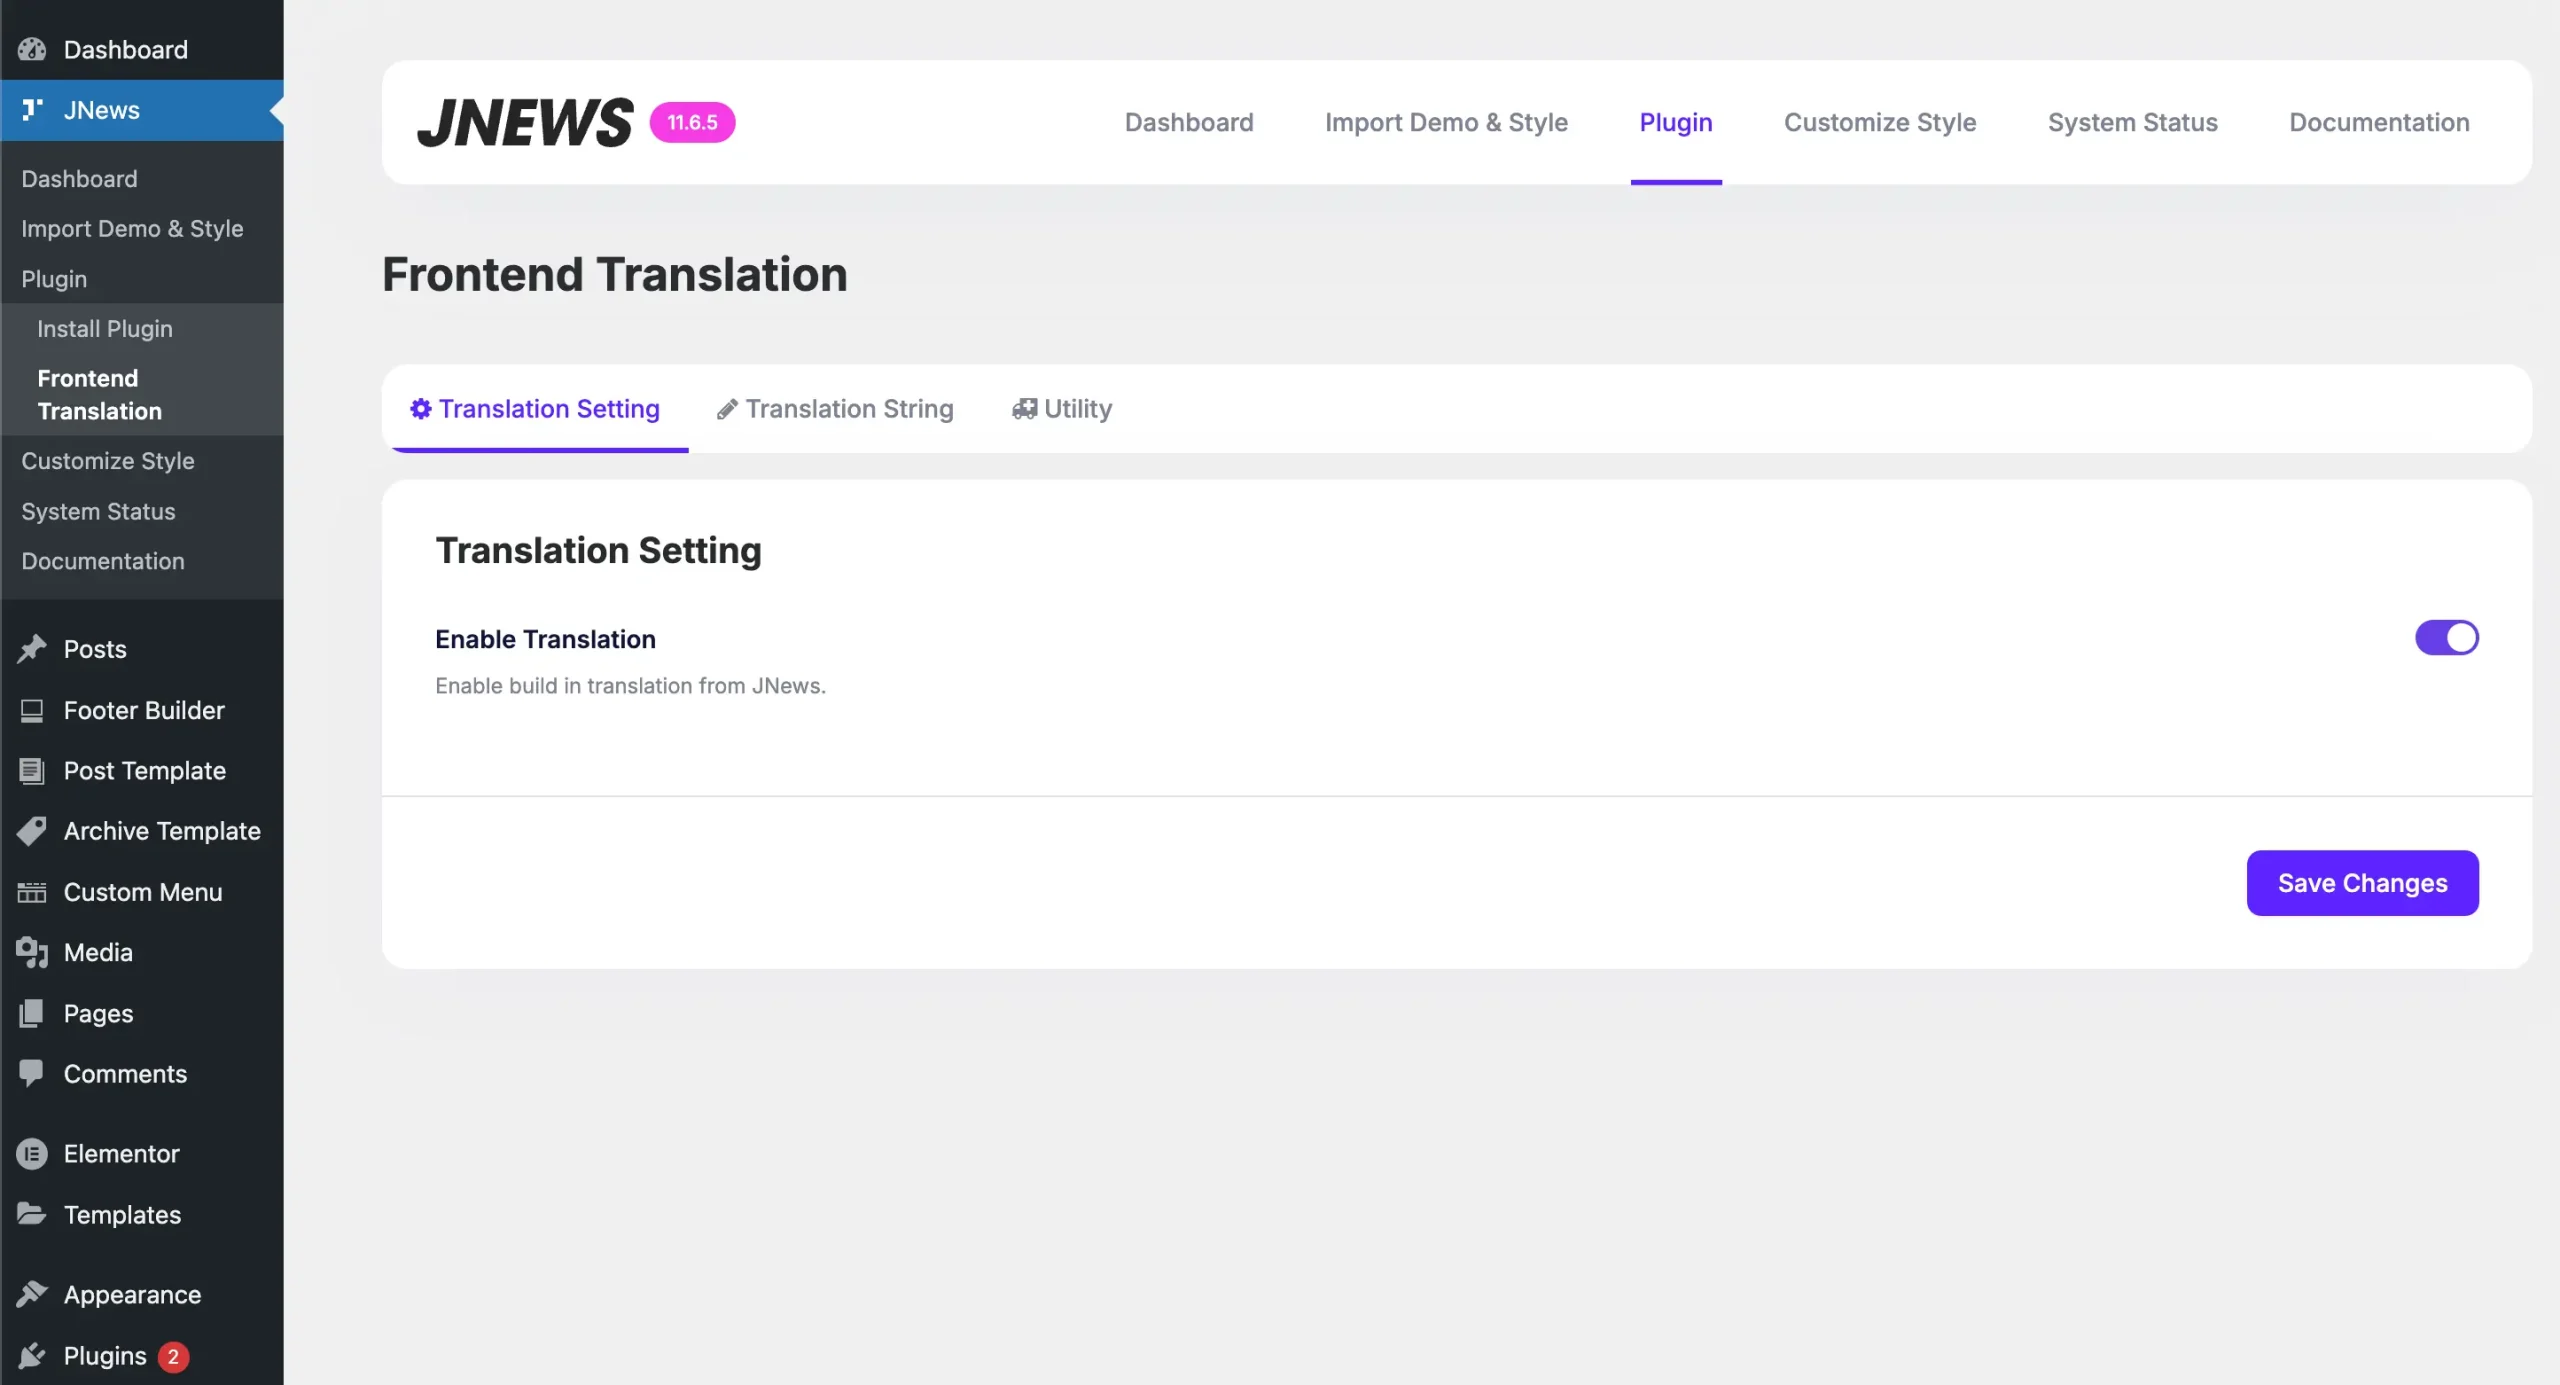
Task: Click the Media library icon
Action: pos(32,952)
